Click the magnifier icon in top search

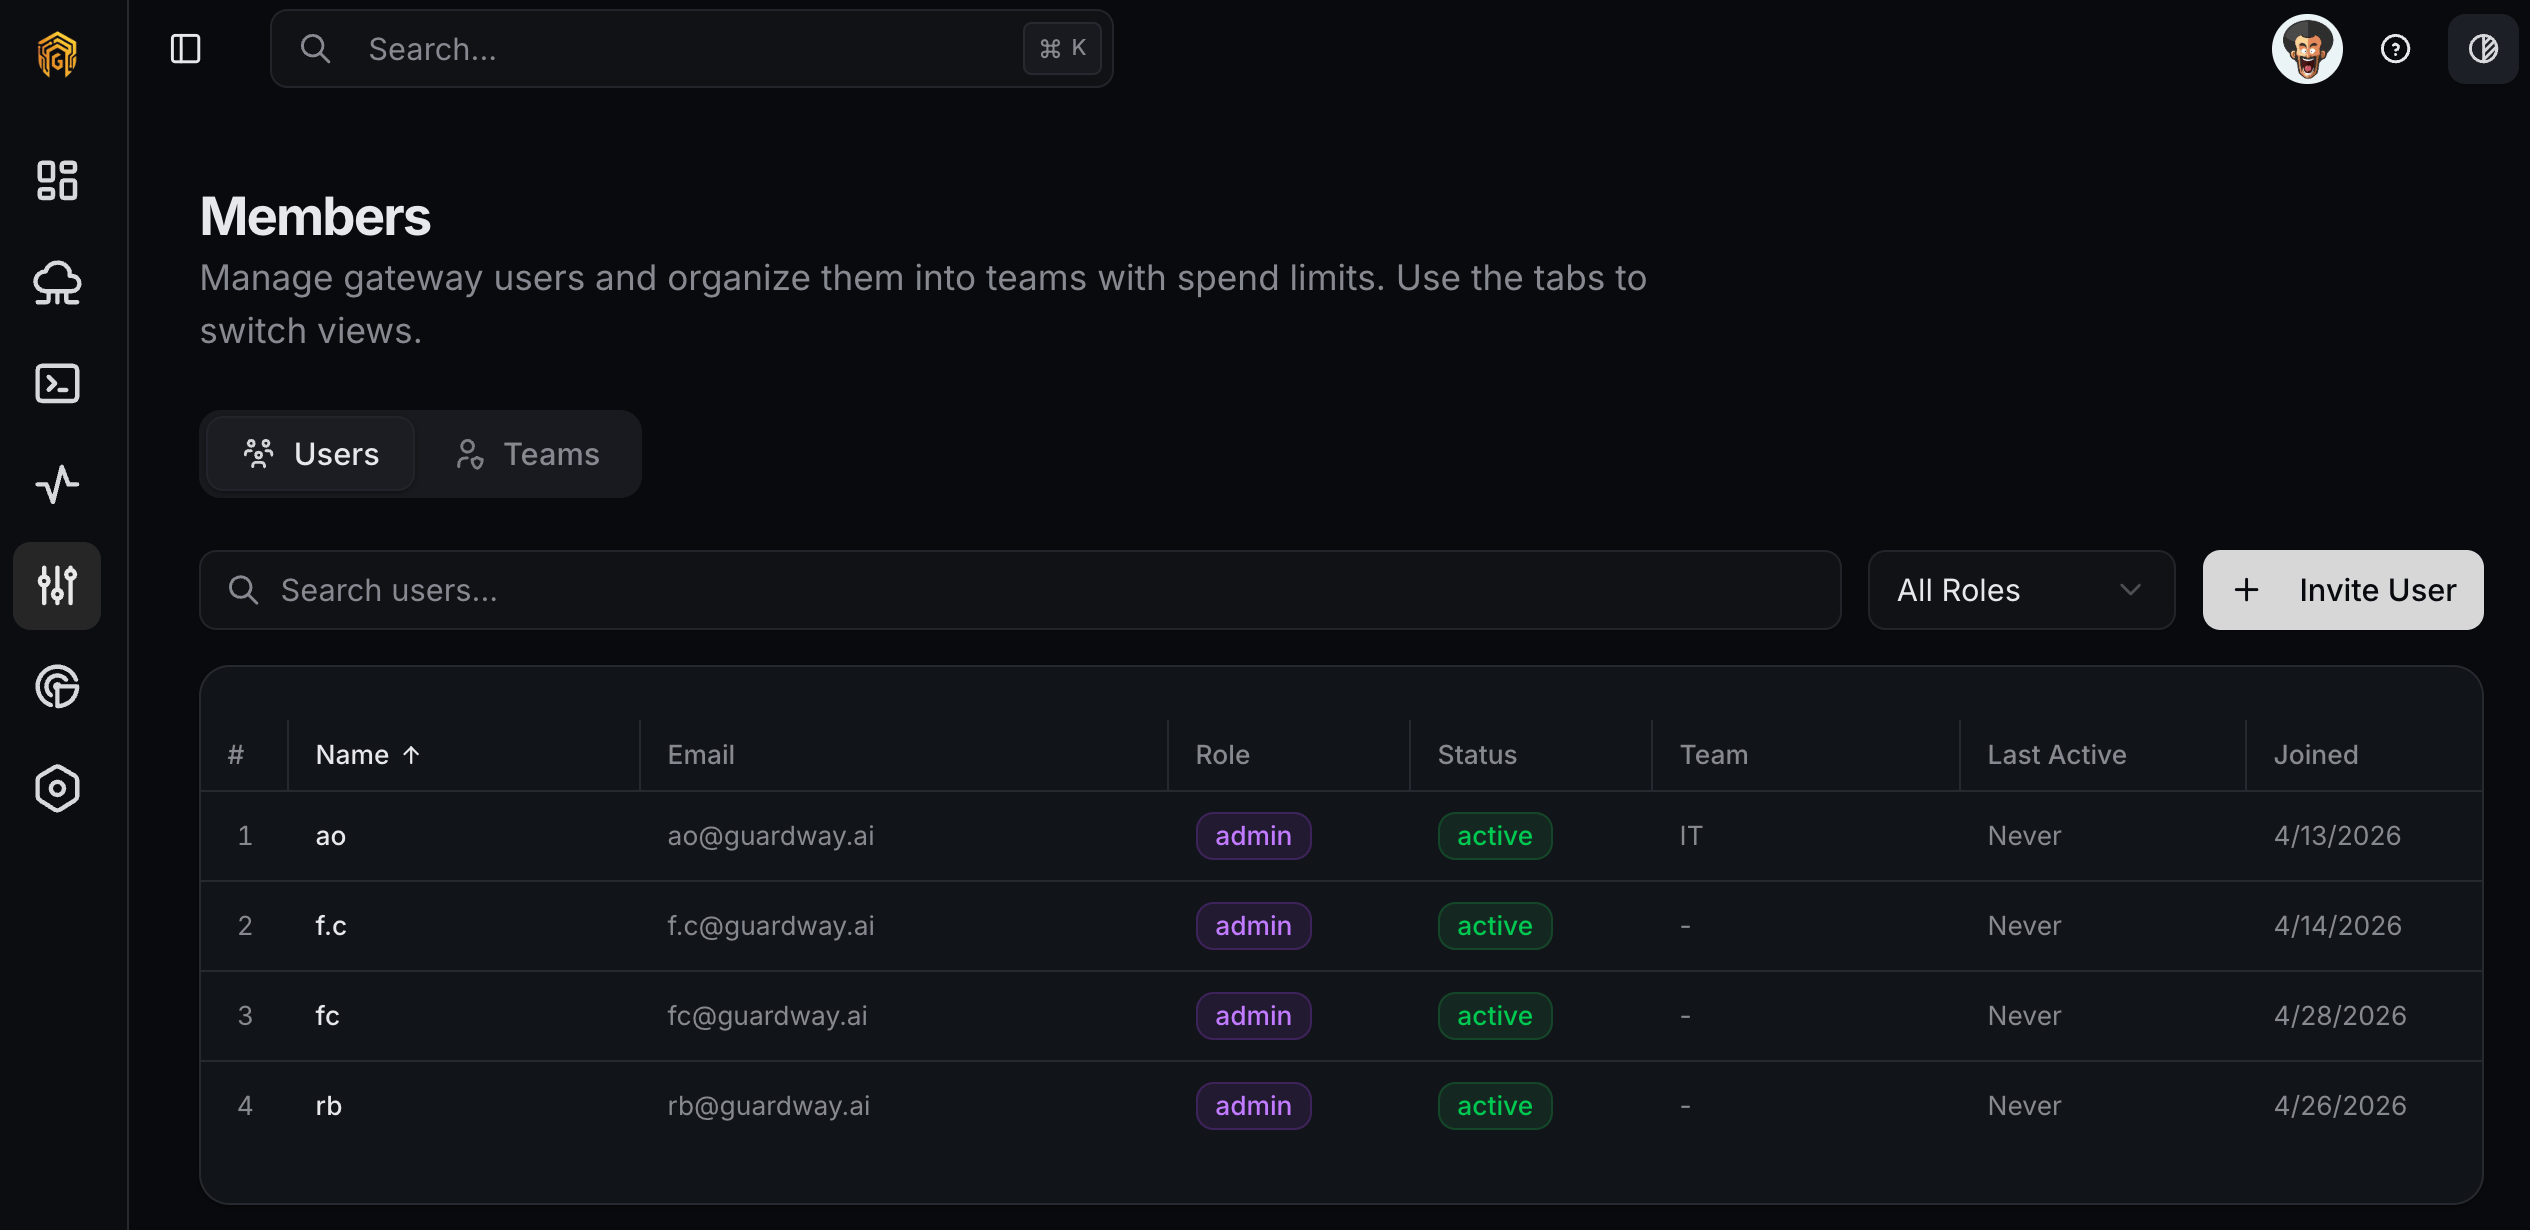[x=315, y=48]
